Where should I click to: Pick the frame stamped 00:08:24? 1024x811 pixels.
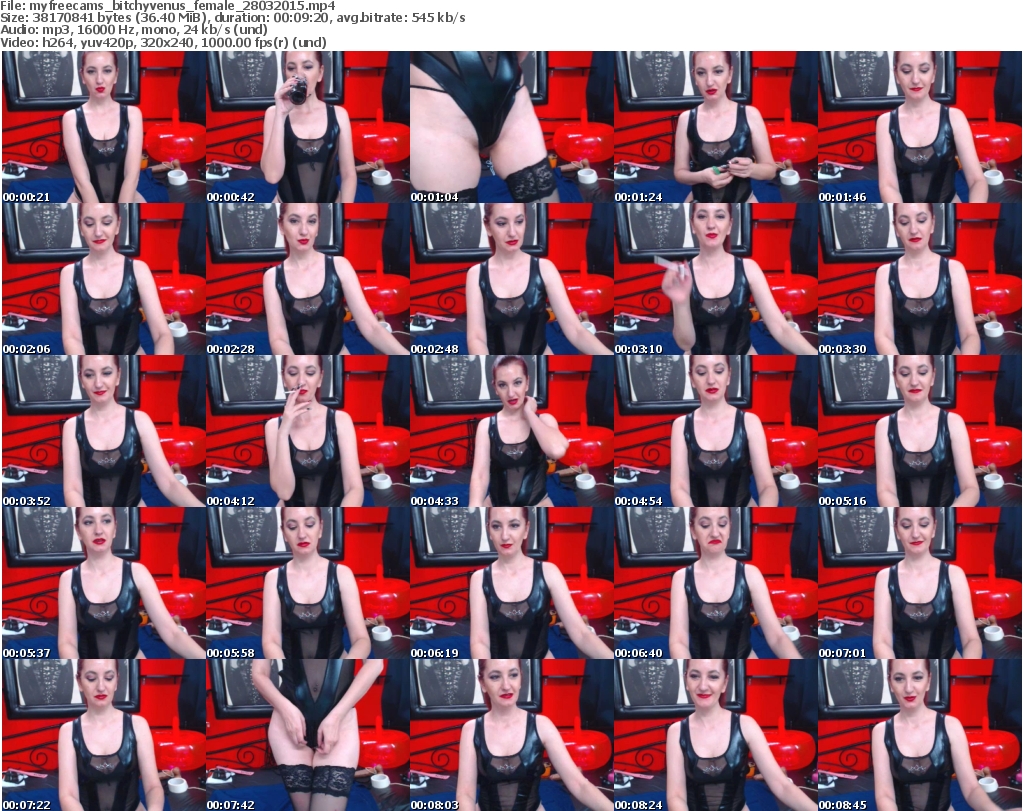(716, 735)
